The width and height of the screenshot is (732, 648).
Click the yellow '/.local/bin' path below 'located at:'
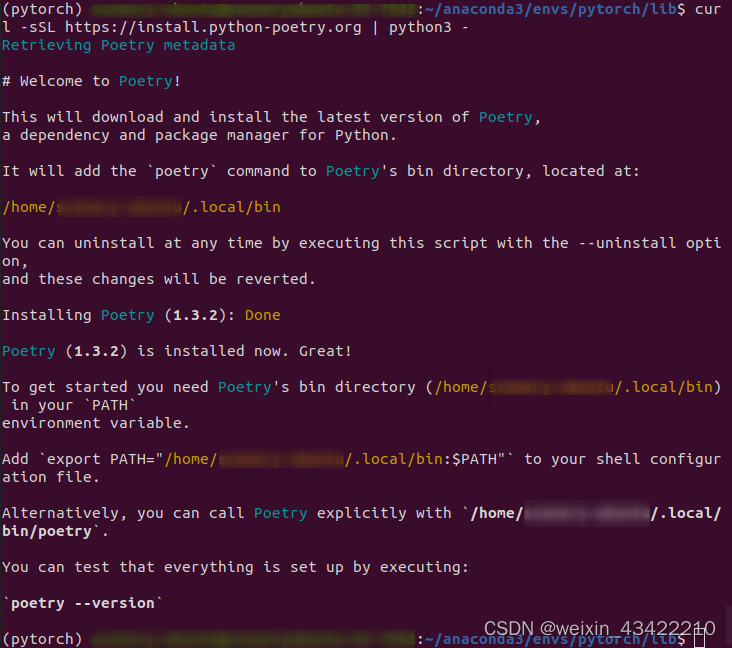click(232, 207)
